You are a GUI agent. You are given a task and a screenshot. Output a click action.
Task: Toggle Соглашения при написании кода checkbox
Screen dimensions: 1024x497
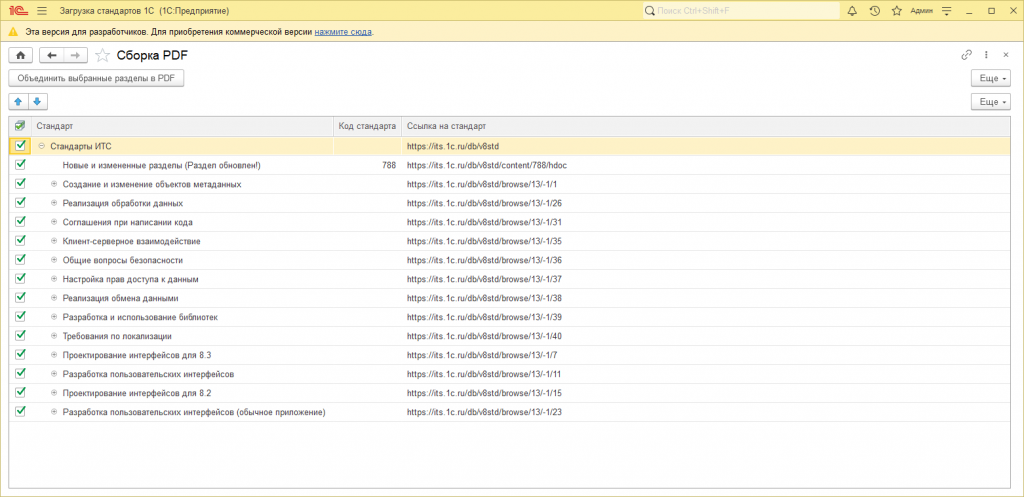click(x=20, y=221)
